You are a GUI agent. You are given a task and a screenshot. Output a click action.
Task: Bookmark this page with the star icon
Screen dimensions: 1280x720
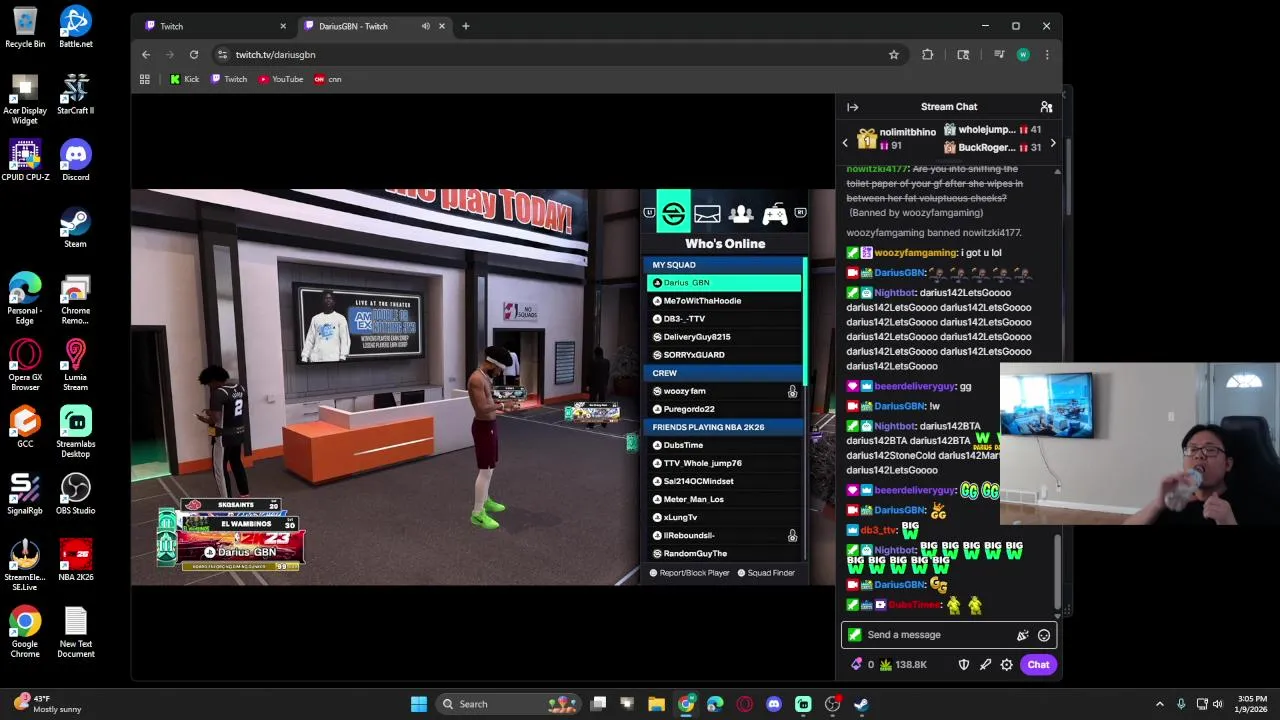click(894, 55)
